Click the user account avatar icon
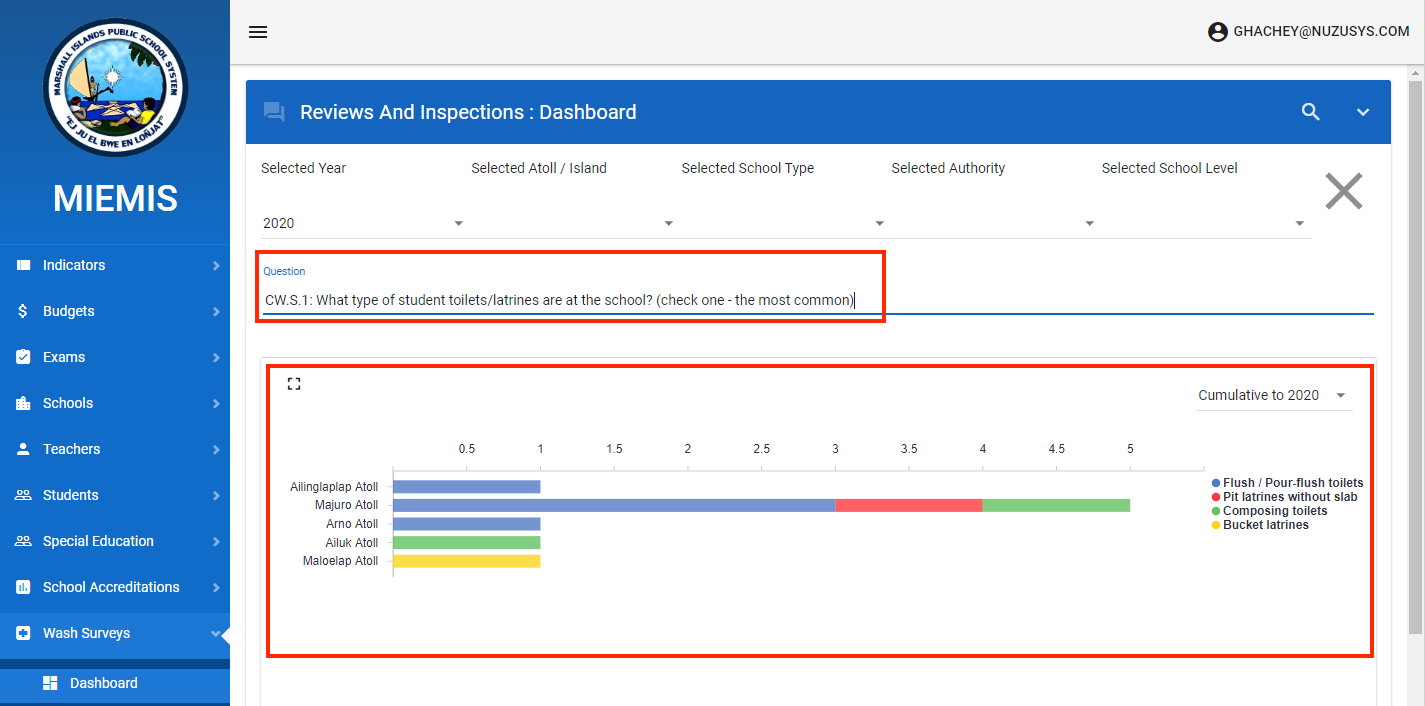This screenshot has width=1425, height=706. click(x=1217, y=32)
